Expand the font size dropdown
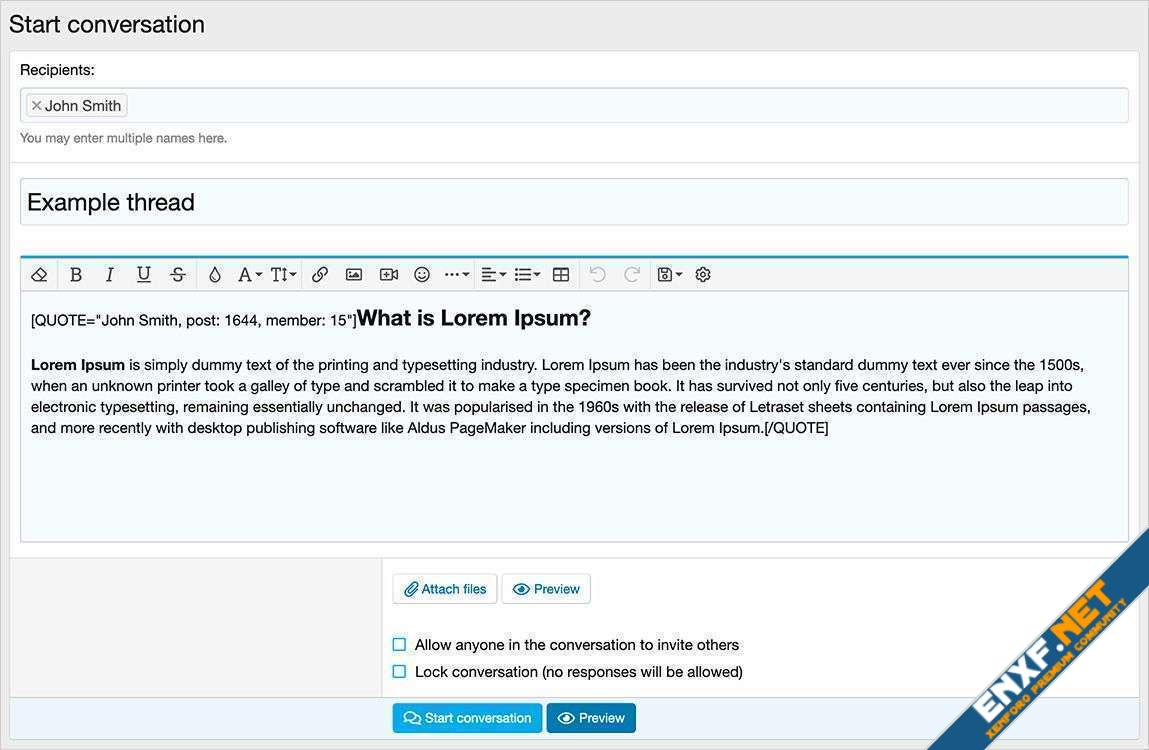1149x750 pixels. [284, 274]
